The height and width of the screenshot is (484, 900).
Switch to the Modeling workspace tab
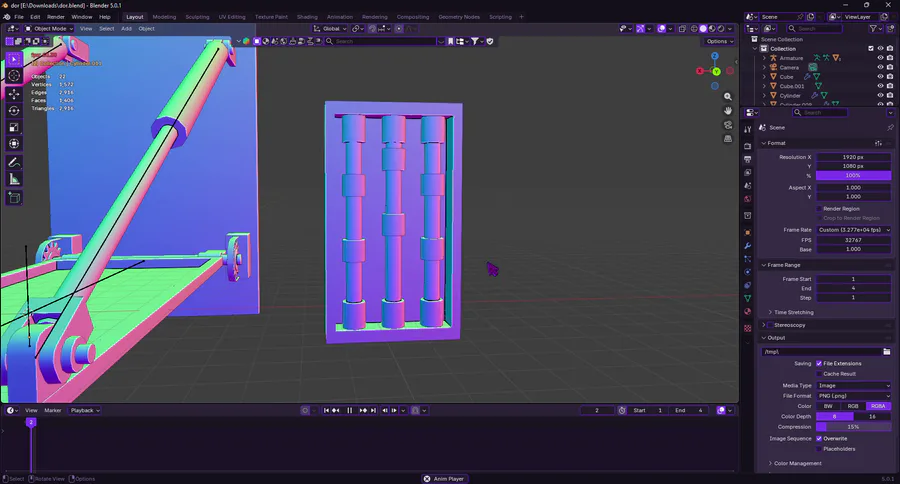pyautogui.click(x=164, y=17)
